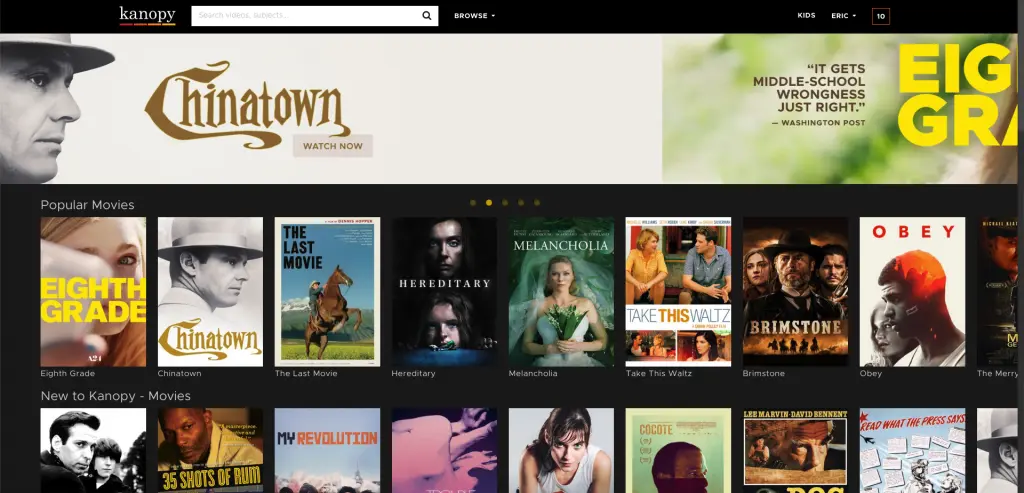Viewport: 1024px width, 493px height.
Task: Click the Kanopy logo
Action: point(147,16)
